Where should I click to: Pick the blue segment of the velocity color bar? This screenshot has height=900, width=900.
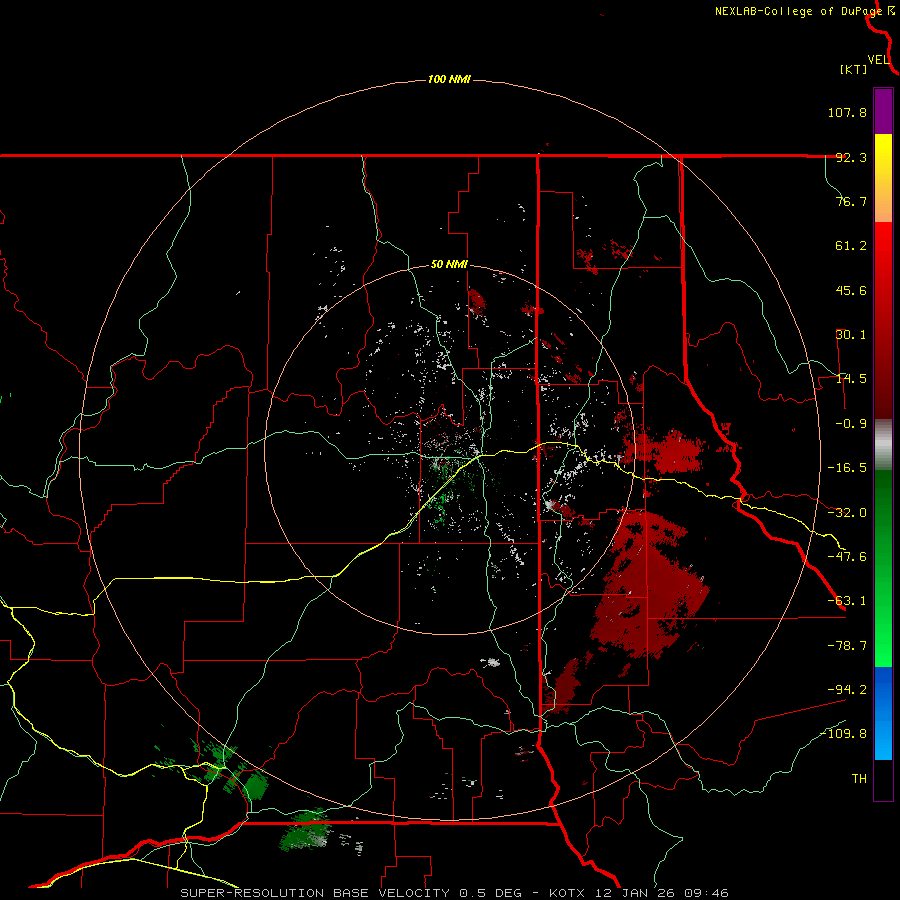(x=883, y=713)
